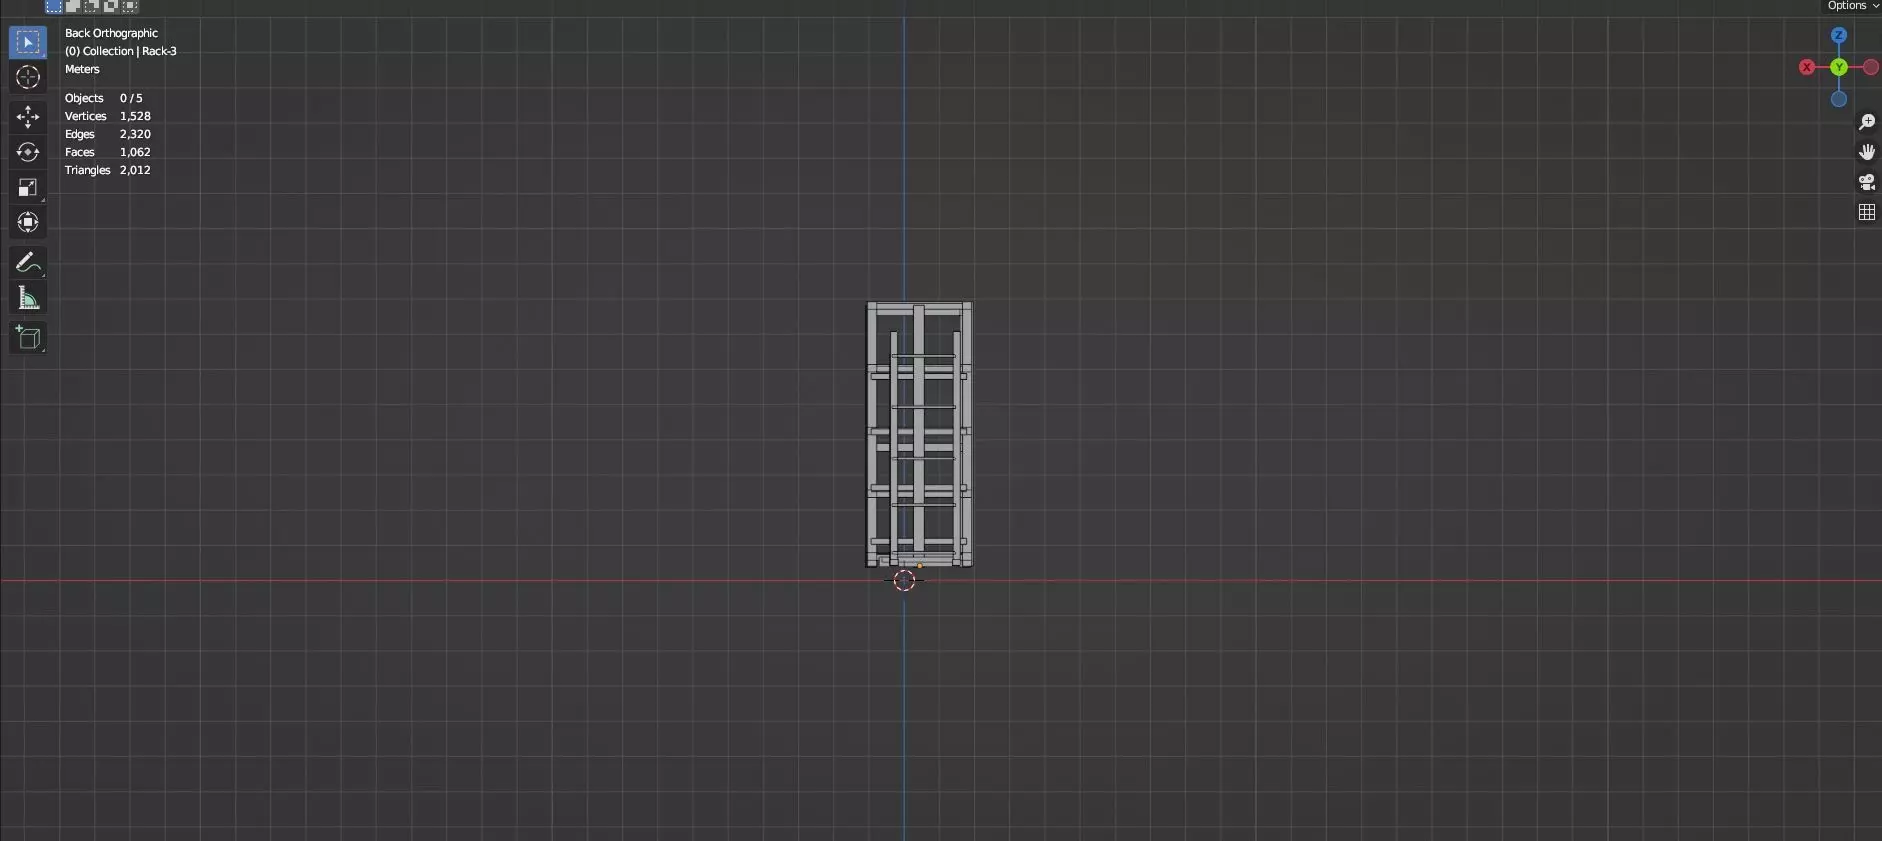Screen dimensions: 1882x841
Task: Click the '(0) Collection | Rack-3' text
Action: 121,51
